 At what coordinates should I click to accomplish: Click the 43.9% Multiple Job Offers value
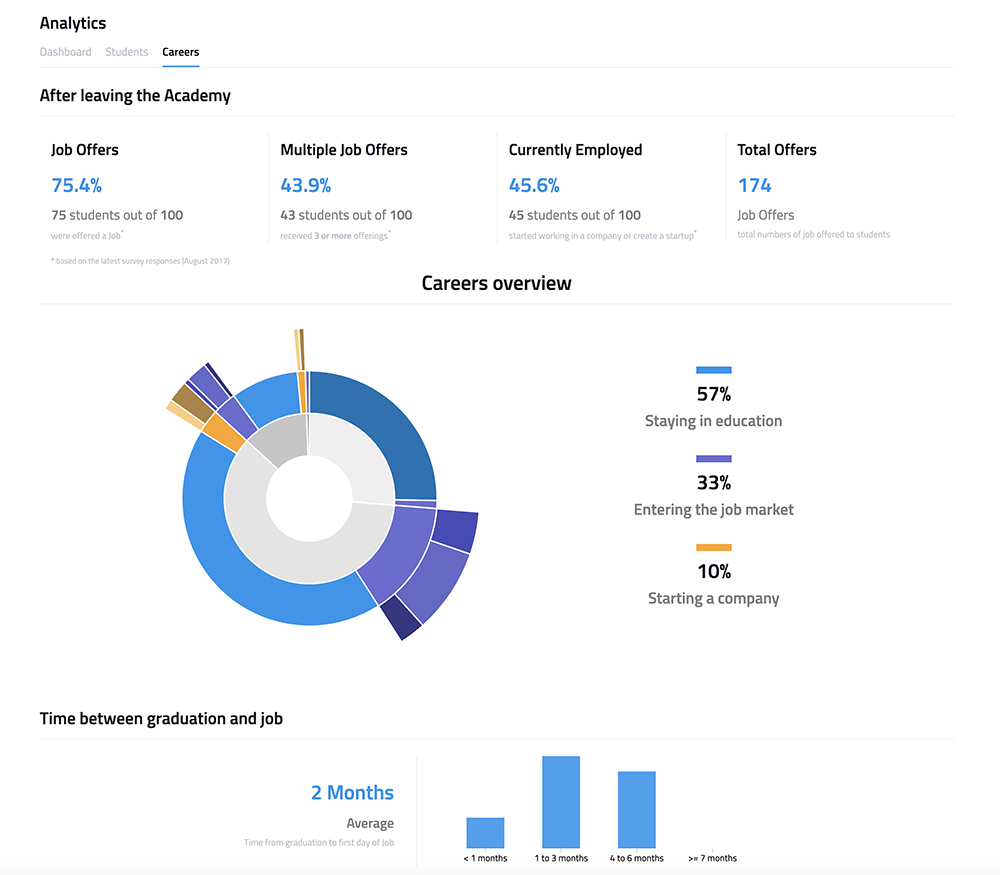[x=305, y=186]
